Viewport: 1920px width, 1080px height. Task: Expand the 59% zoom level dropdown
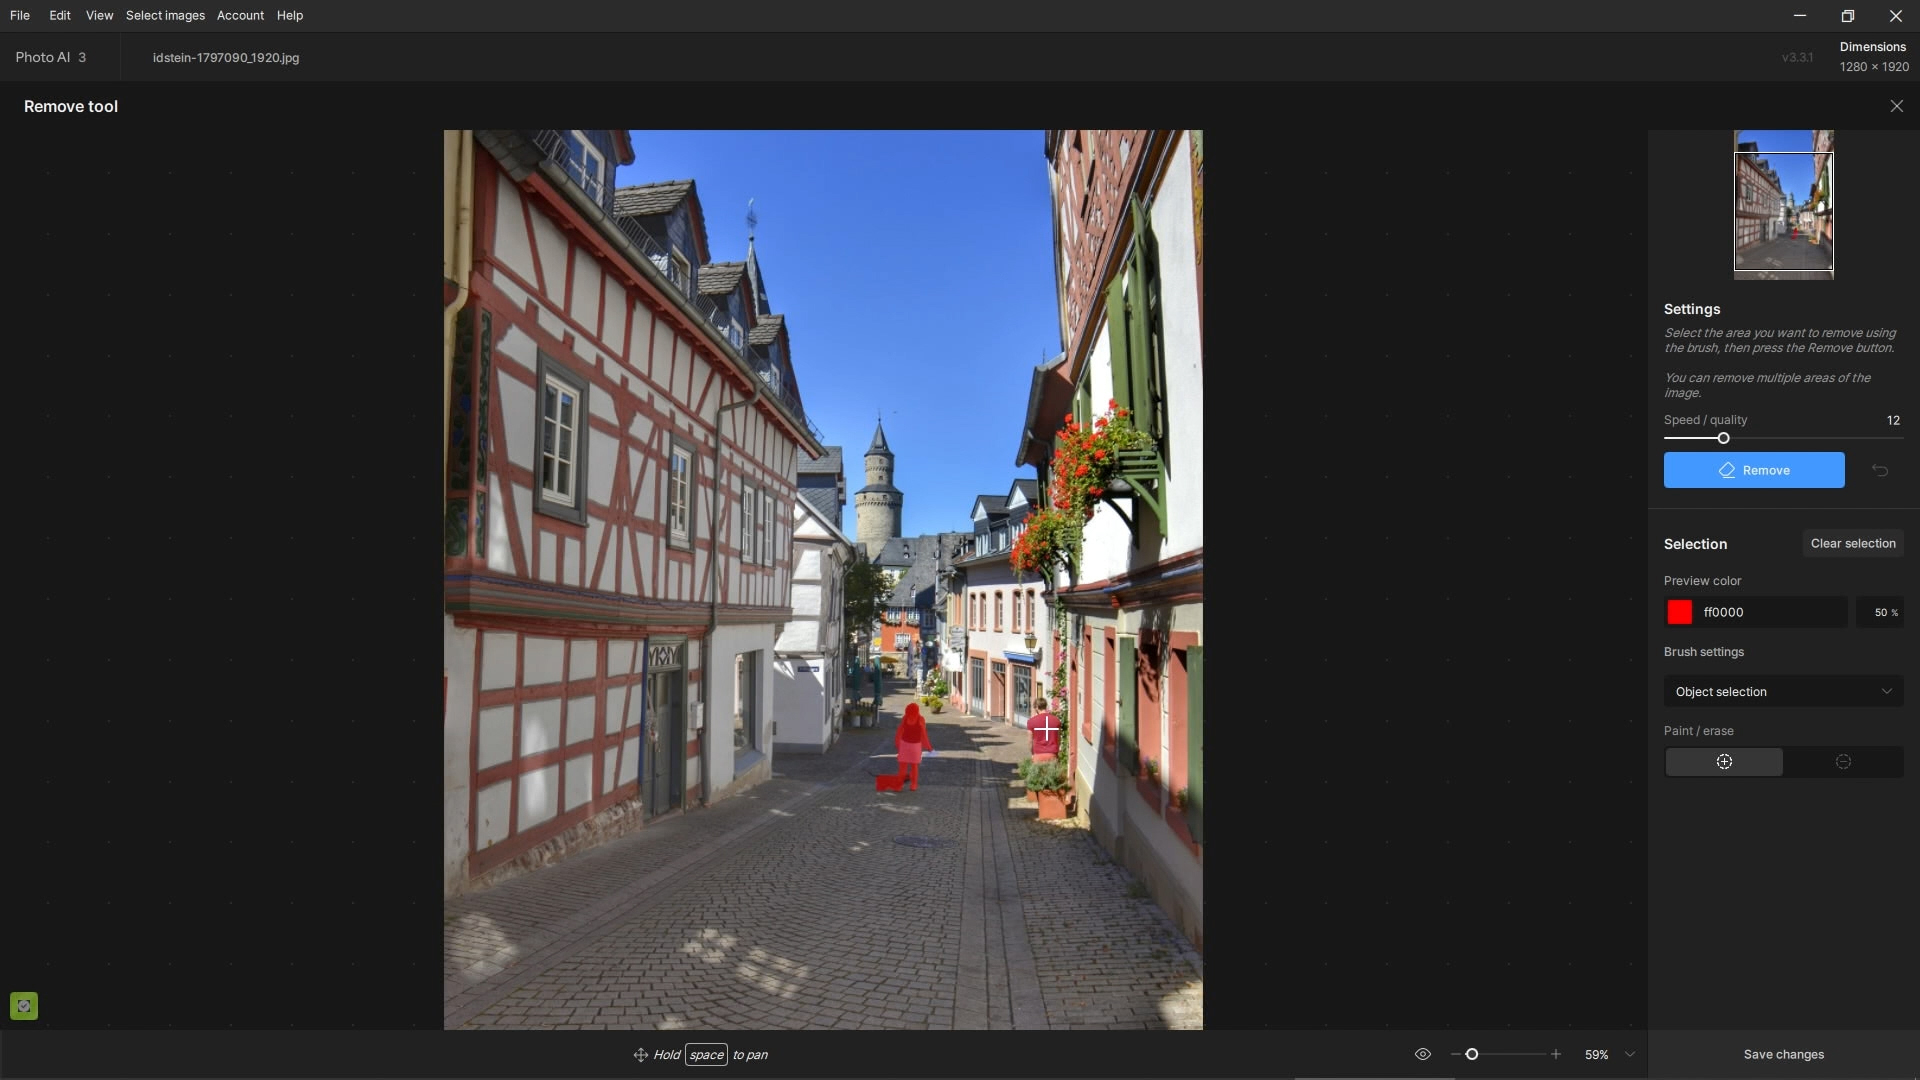coord(1630,1054)
